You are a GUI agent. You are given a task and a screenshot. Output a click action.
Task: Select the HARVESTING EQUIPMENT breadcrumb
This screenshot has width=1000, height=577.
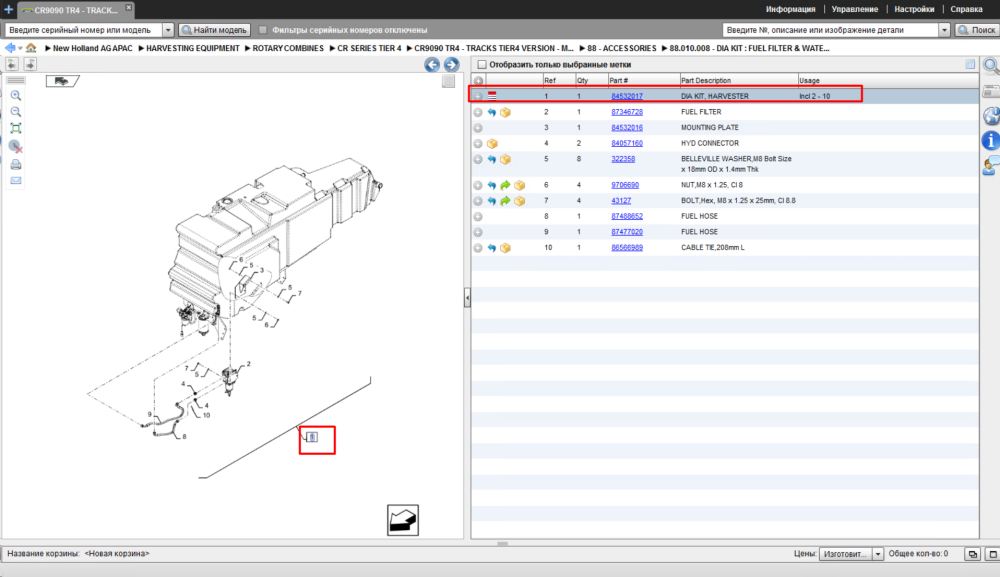click(193, 48)
